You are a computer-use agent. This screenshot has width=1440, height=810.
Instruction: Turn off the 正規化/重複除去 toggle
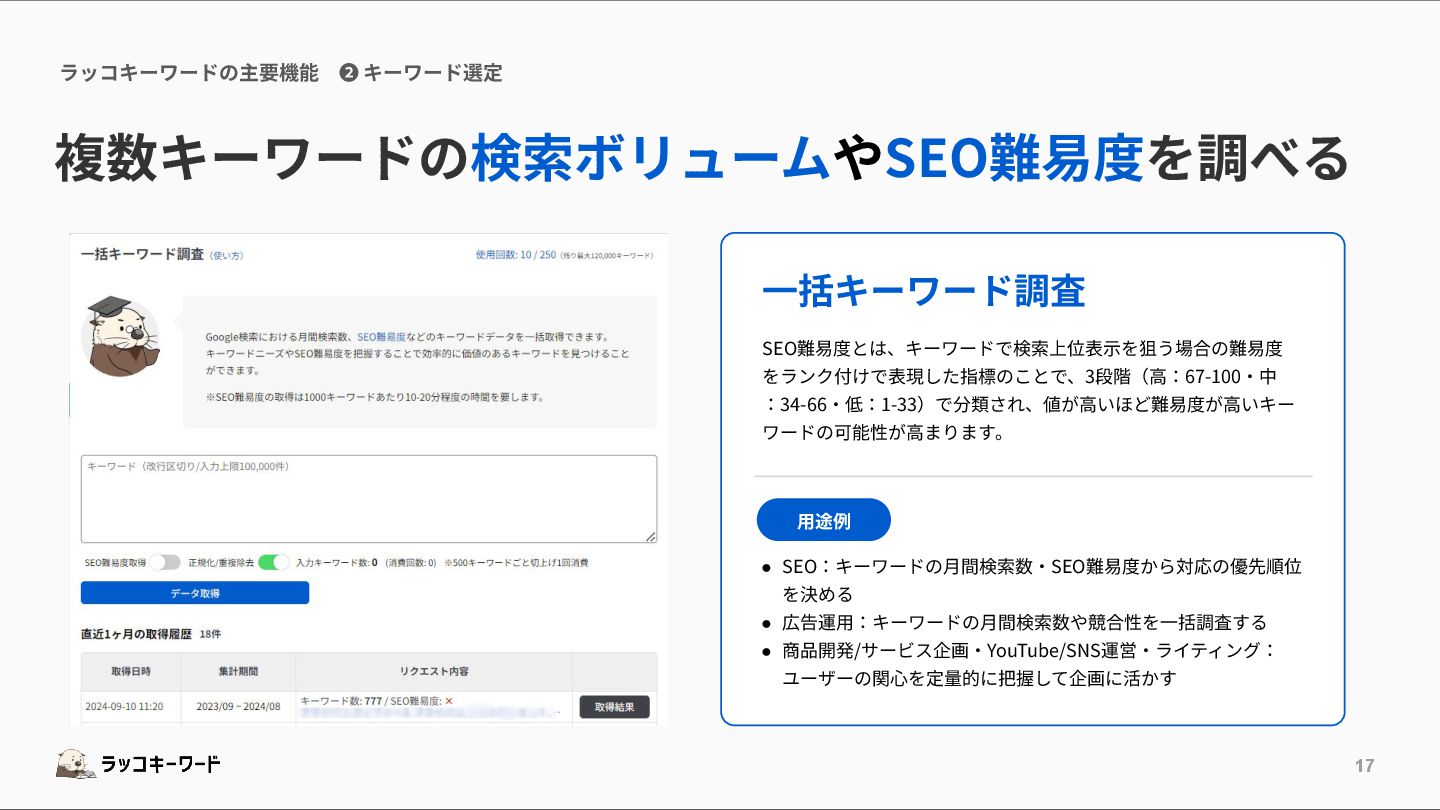pos(273,563)
